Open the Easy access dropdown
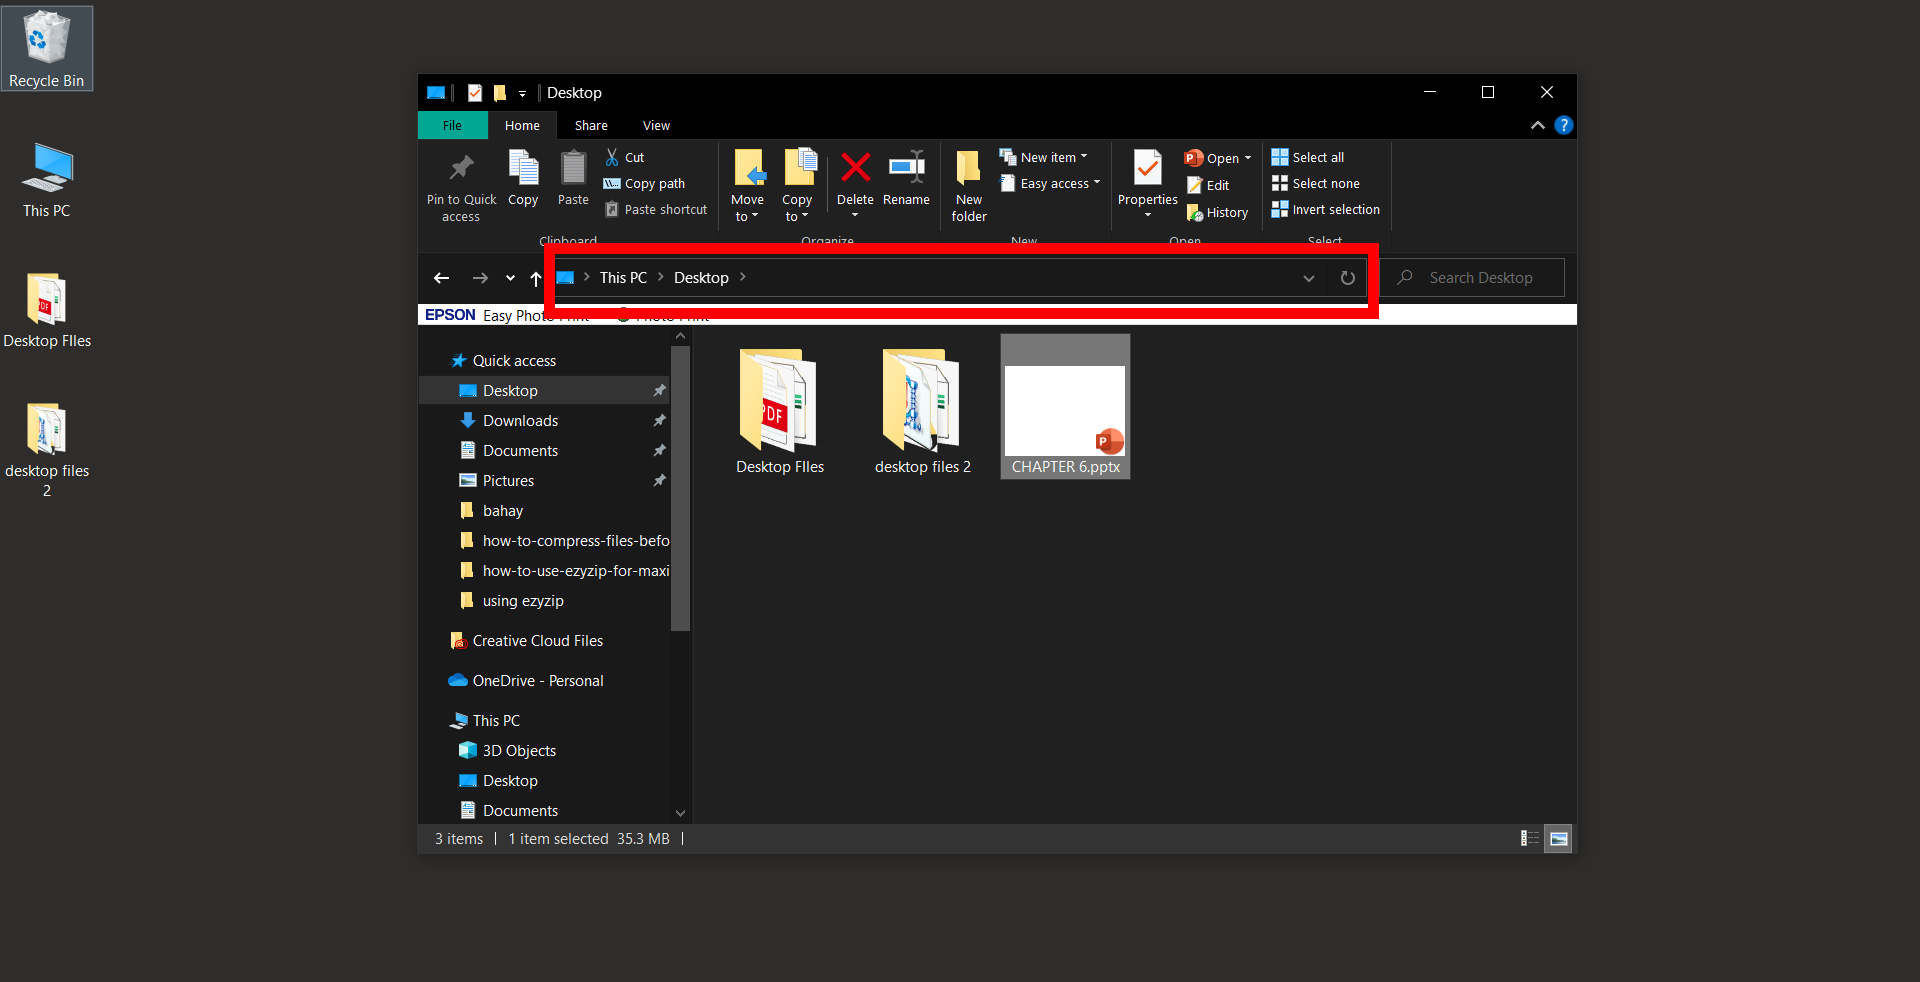Viewport: 1920px width, 982px height. click(x=1050, y=183)
